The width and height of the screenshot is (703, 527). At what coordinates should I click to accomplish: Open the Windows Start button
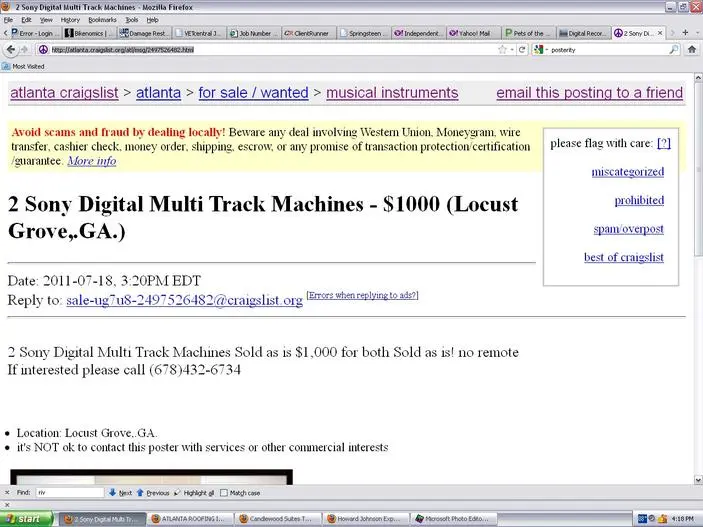[26, 519]
